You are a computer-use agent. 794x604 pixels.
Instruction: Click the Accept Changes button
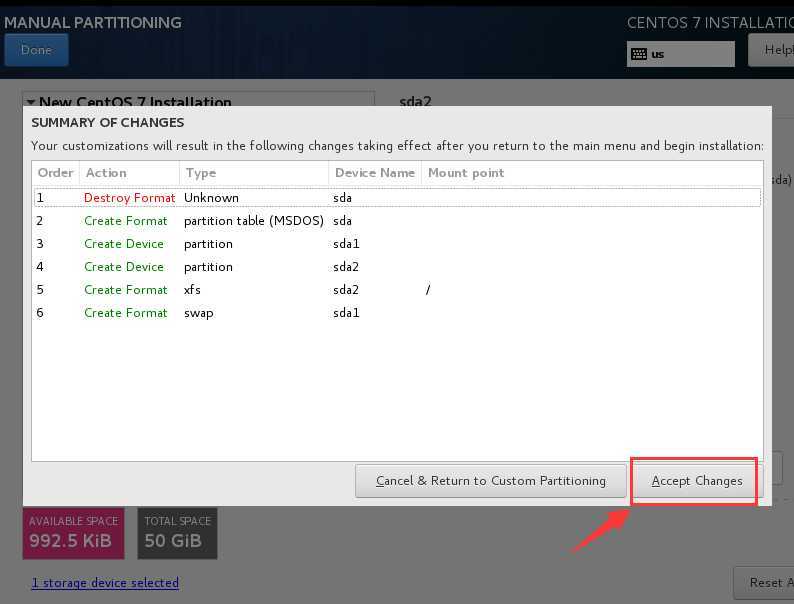click(x=696, y=481)
